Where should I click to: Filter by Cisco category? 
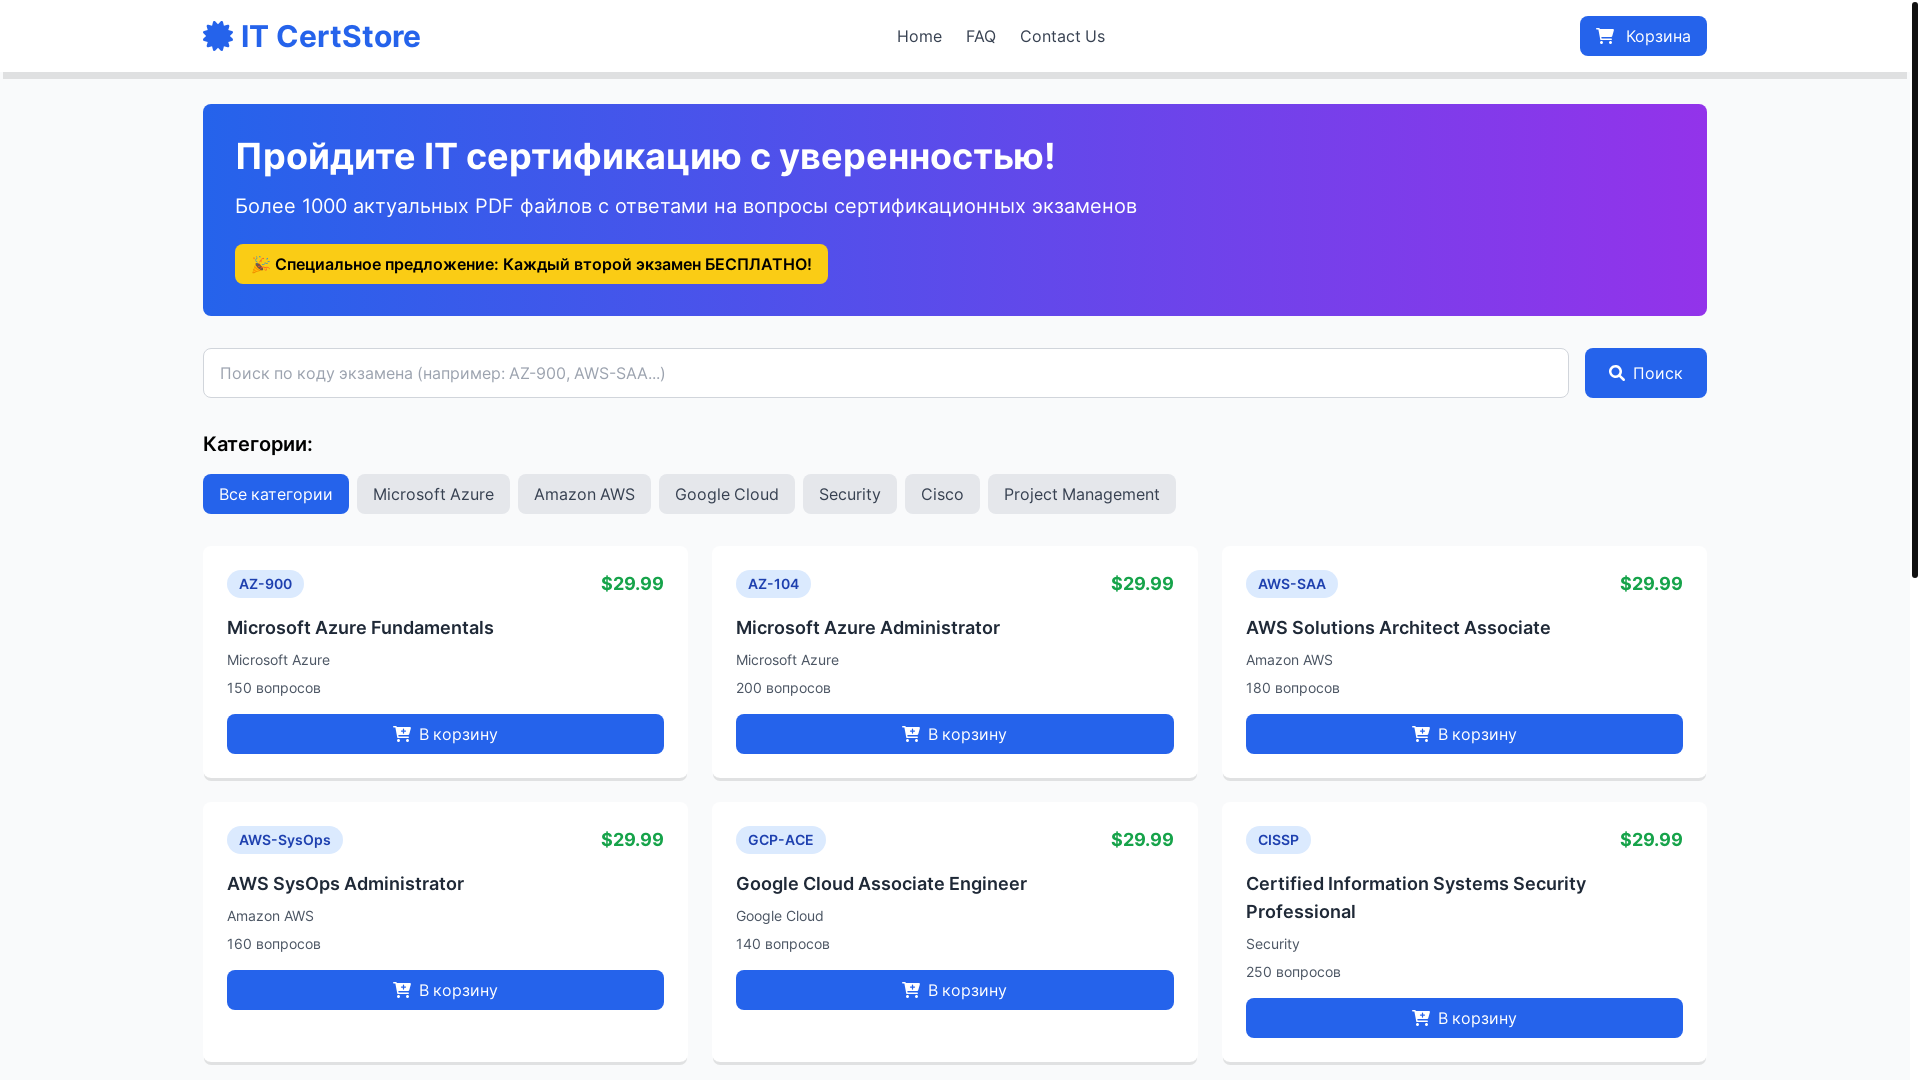(942, 494)
